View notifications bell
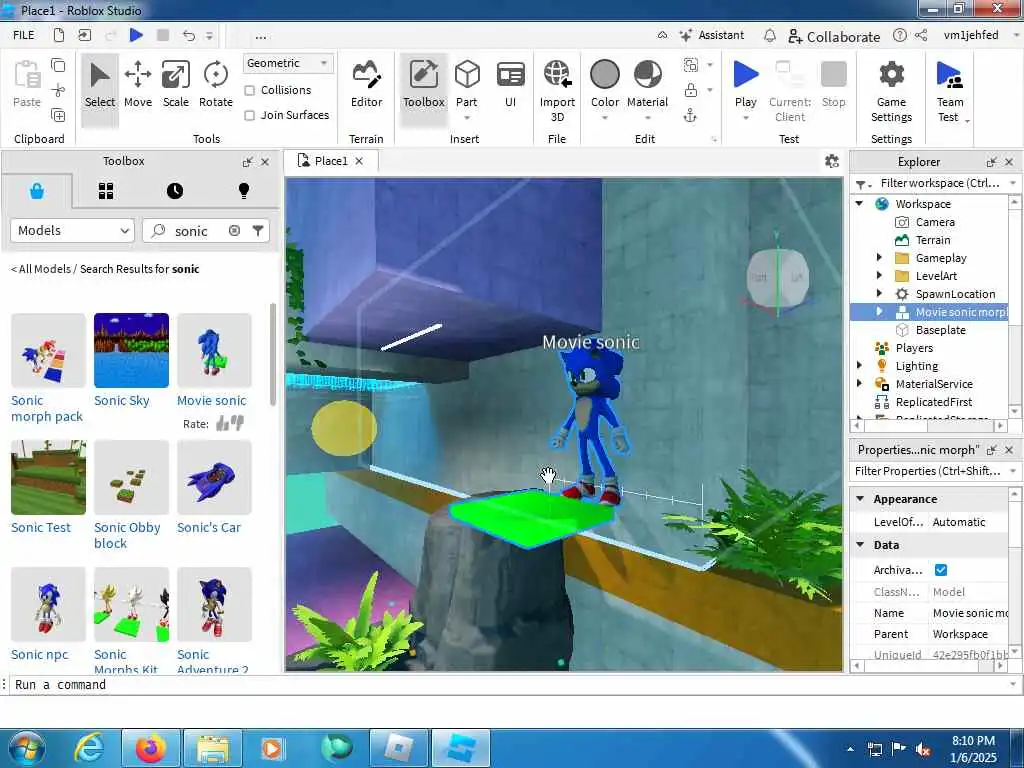 coord(770,35)
